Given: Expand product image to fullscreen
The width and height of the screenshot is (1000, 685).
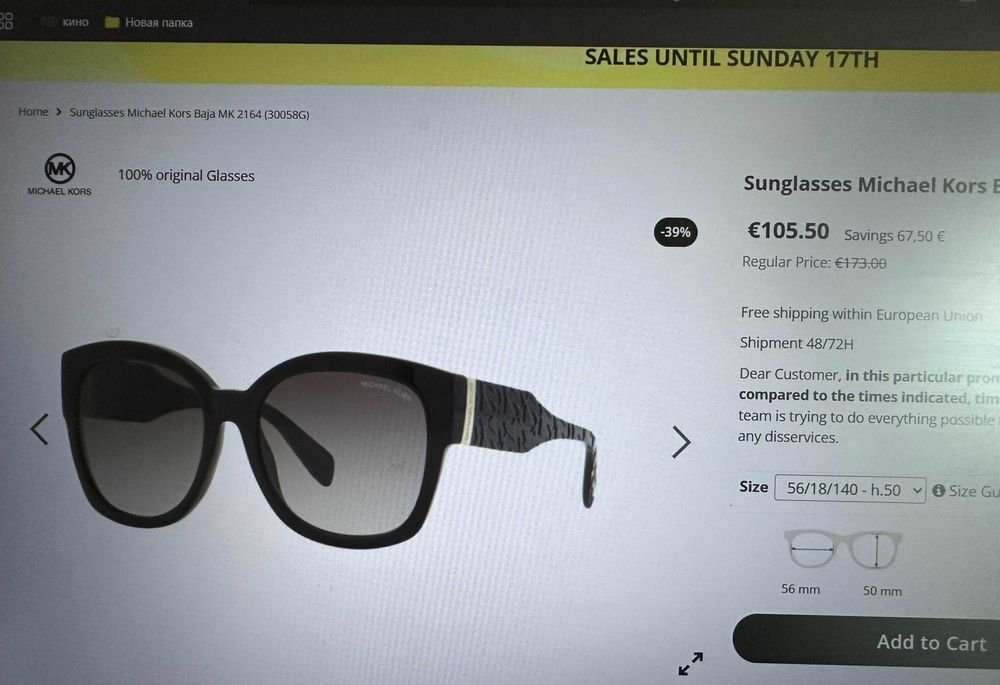Looking at the screenshot, I should [691, 663].
